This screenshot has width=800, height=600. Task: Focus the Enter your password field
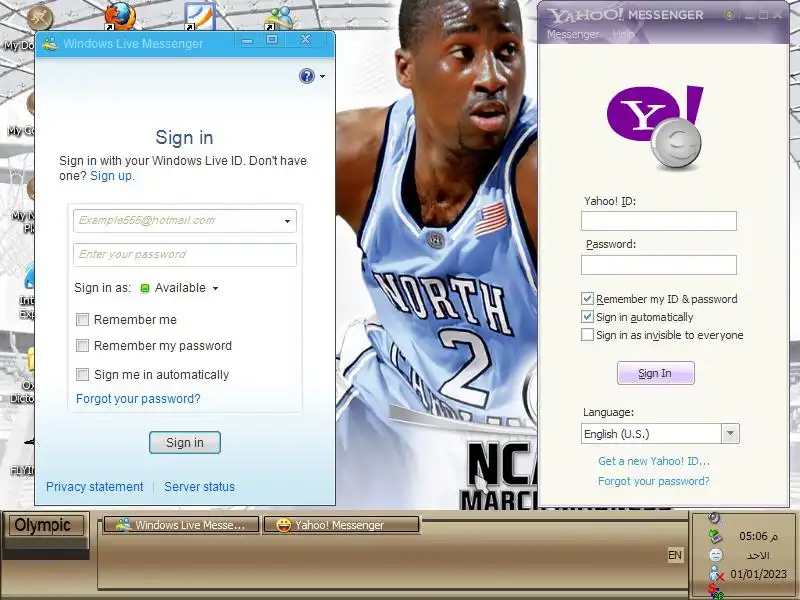click(185, 255)
